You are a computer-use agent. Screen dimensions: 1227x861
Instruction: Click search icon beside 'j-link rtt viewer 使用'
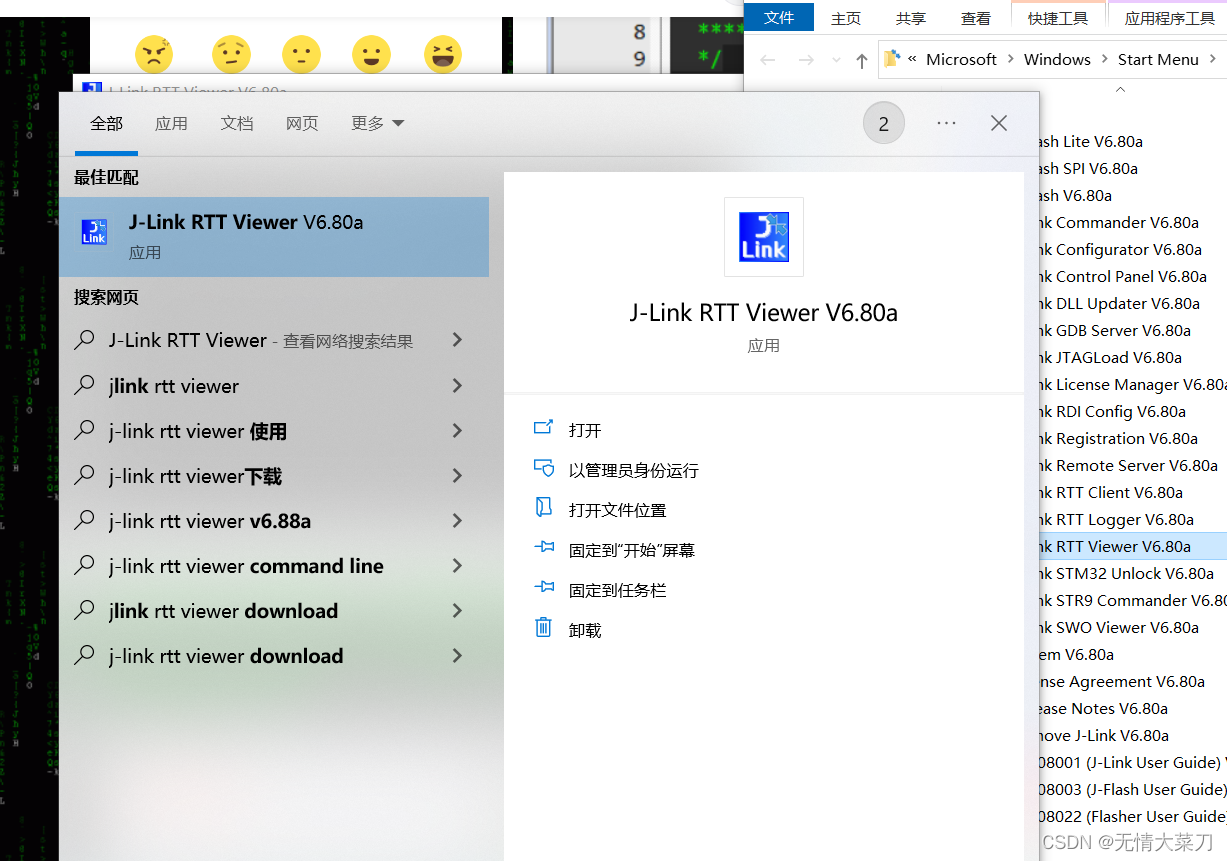(x=85, y=430)
